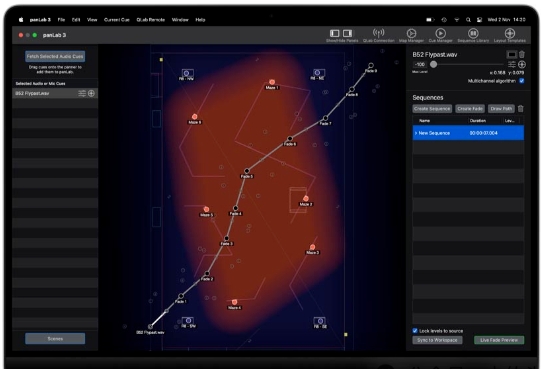The image size is (542, 369).
Task: Open the Cue Manager toolbar icon
Action: (440, 33)
